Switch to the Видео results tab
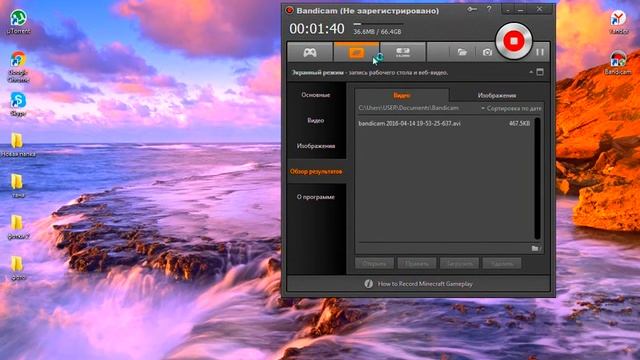The image size is (640, 360). (402, 95)
